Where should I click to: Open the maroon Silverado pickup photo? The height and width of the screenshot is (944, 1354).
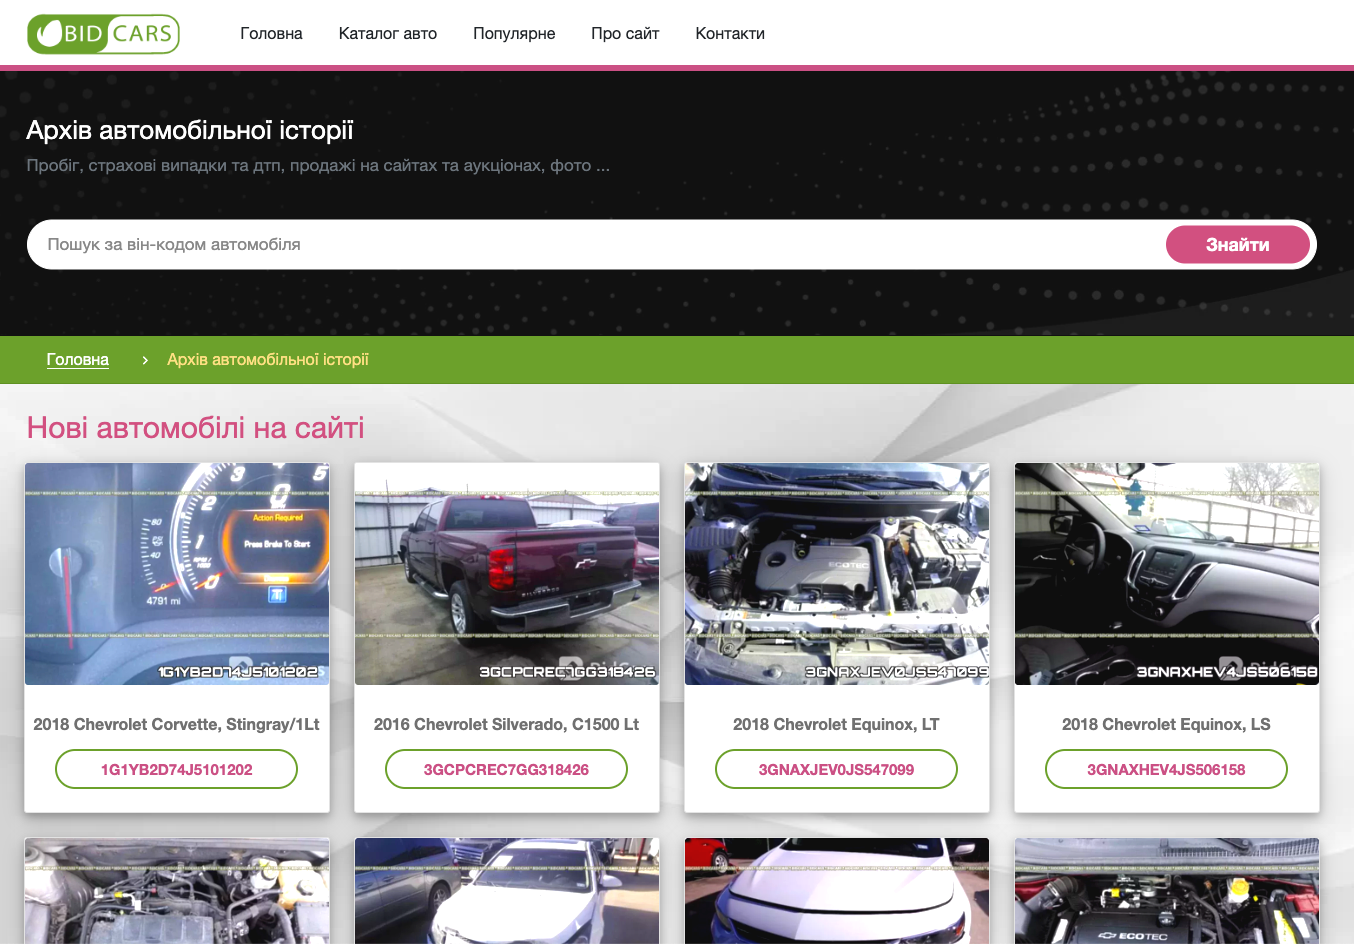tap(506, 573)
